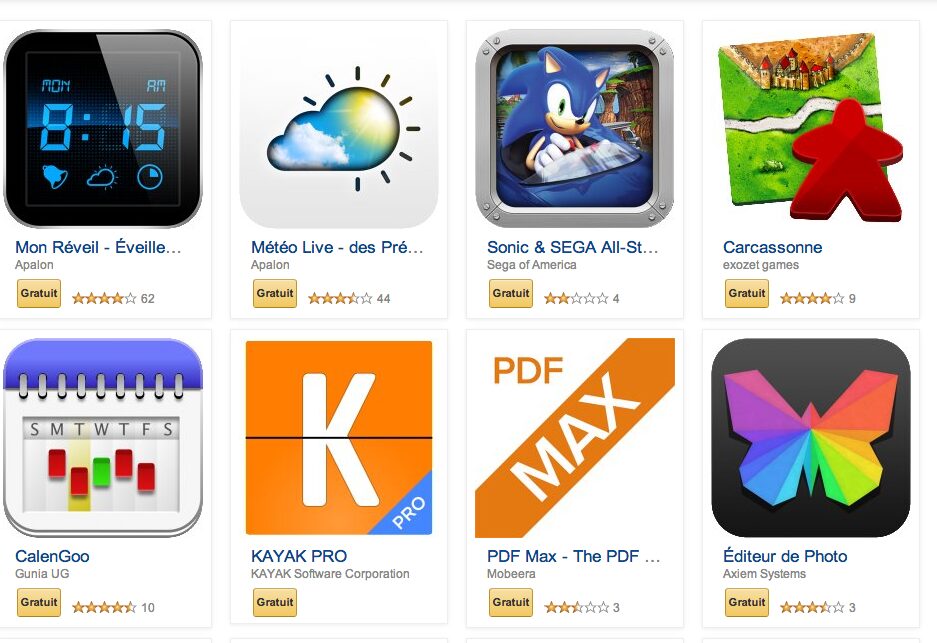Open the Météo Live weather app icon

[x=339, y=128]
